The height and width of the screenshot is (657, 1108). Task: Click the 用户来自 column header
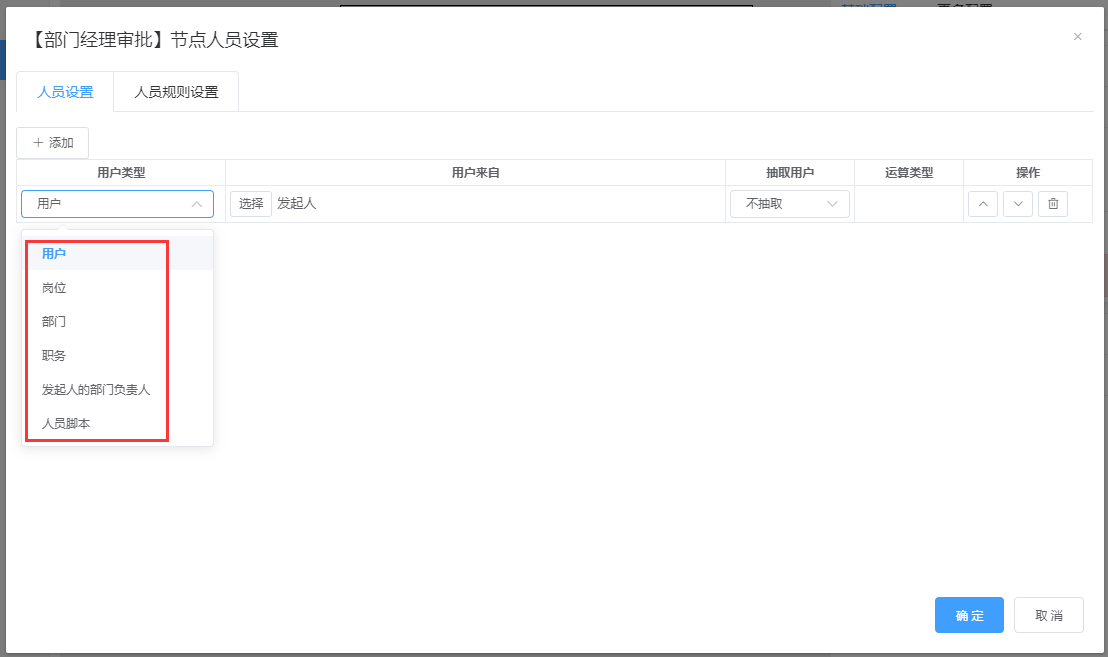tap(475, 173)
